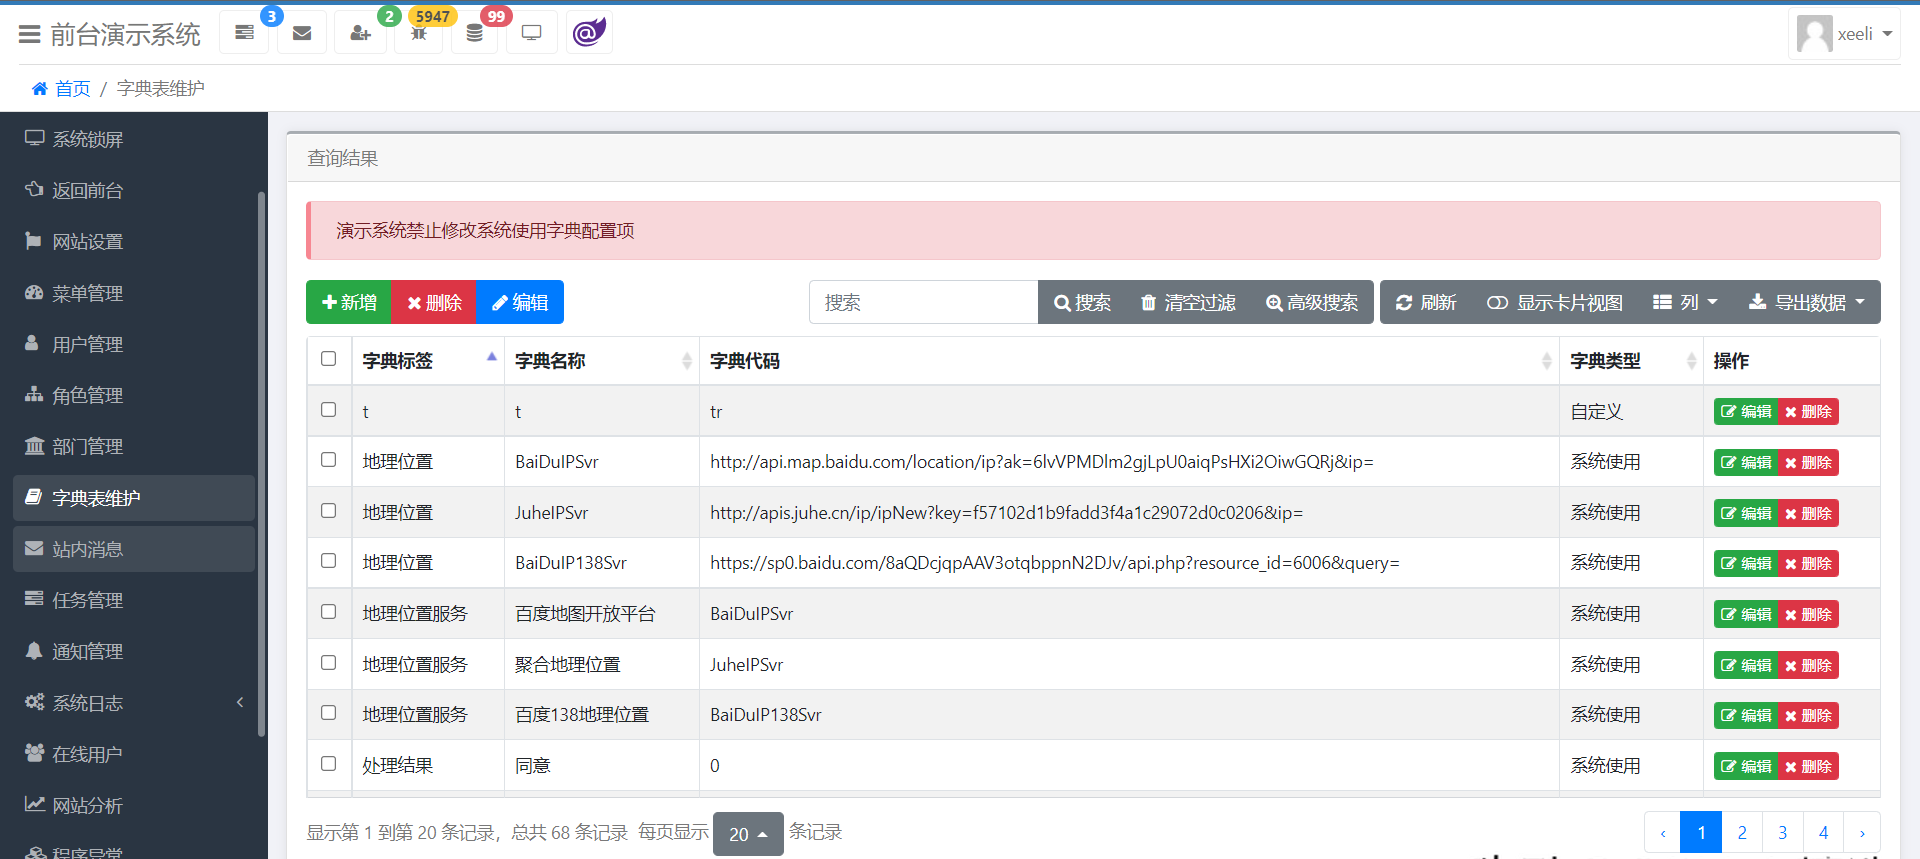
Task: Select the header select-all checkbox
Action: (328, 359)
